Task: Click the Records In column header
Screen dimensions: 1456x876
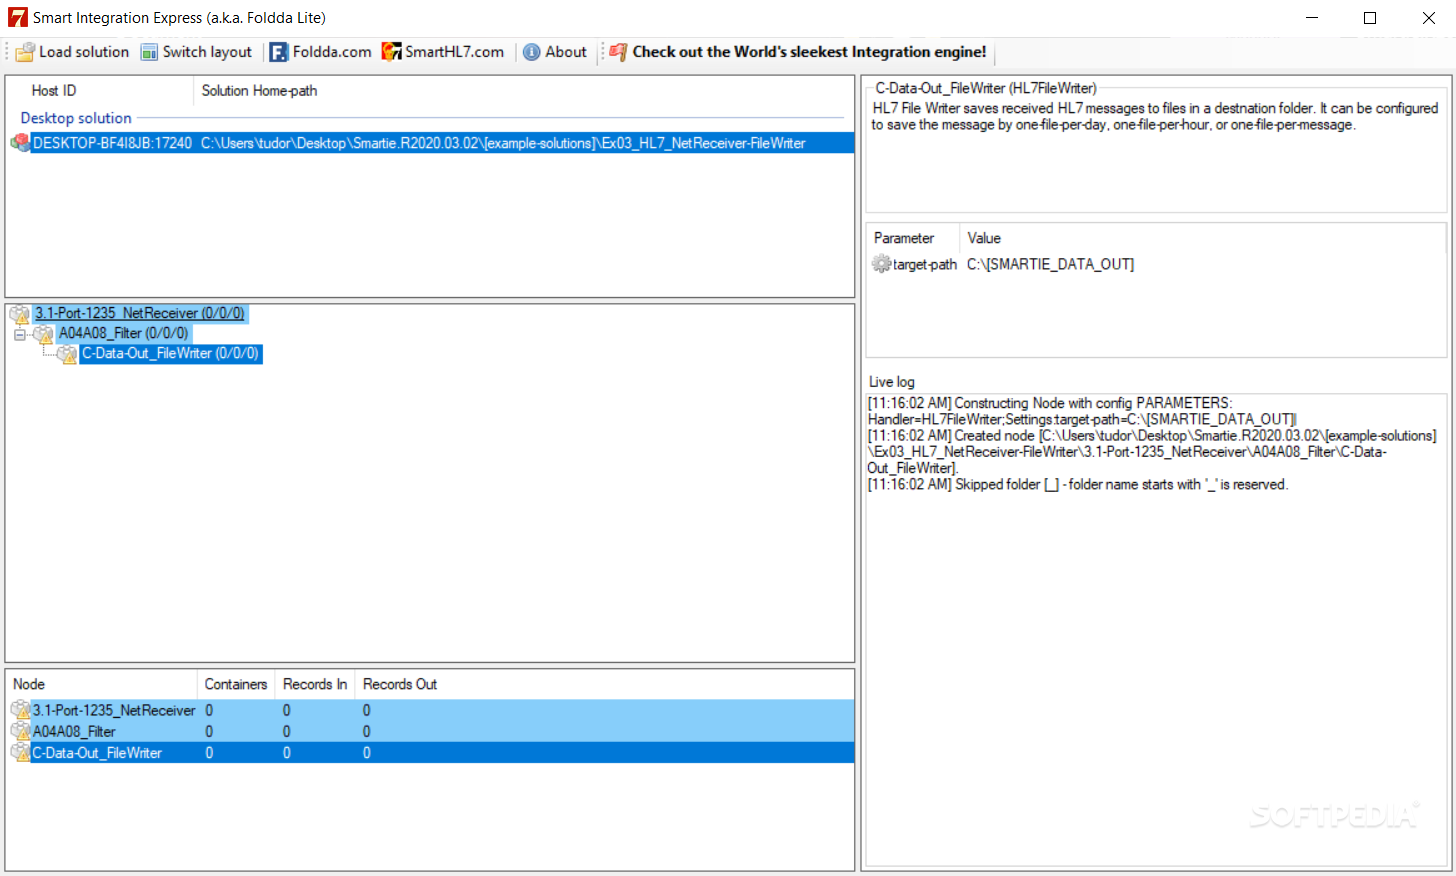Action: coord(315,684)
